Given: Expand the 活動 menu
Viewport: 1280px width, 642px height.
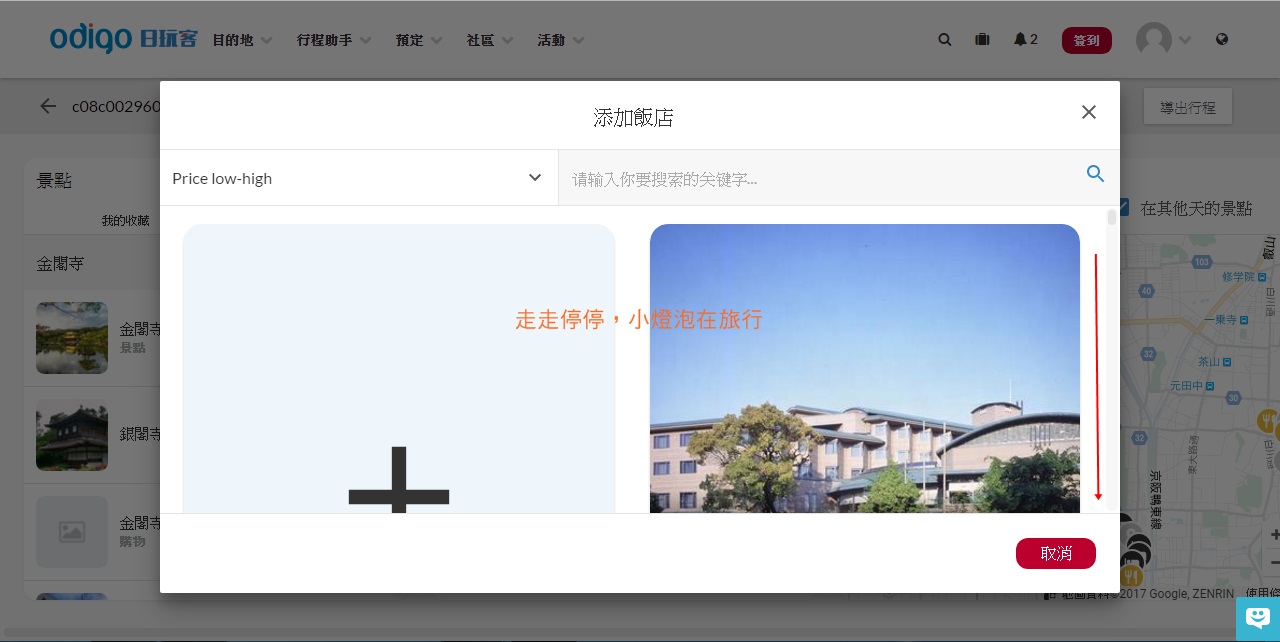Looking at the screenshot, I should [x=561, y=40].
